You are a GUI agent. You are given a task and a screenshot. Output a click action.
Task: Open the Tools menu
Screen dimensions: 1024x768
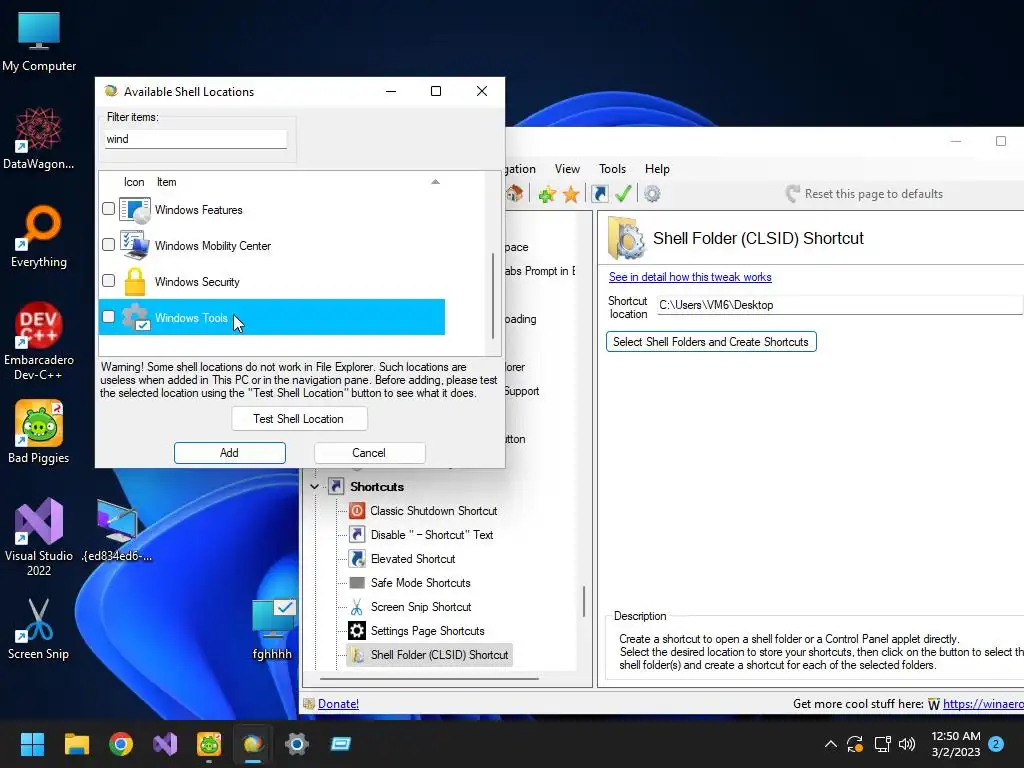[x=613, y=168]
